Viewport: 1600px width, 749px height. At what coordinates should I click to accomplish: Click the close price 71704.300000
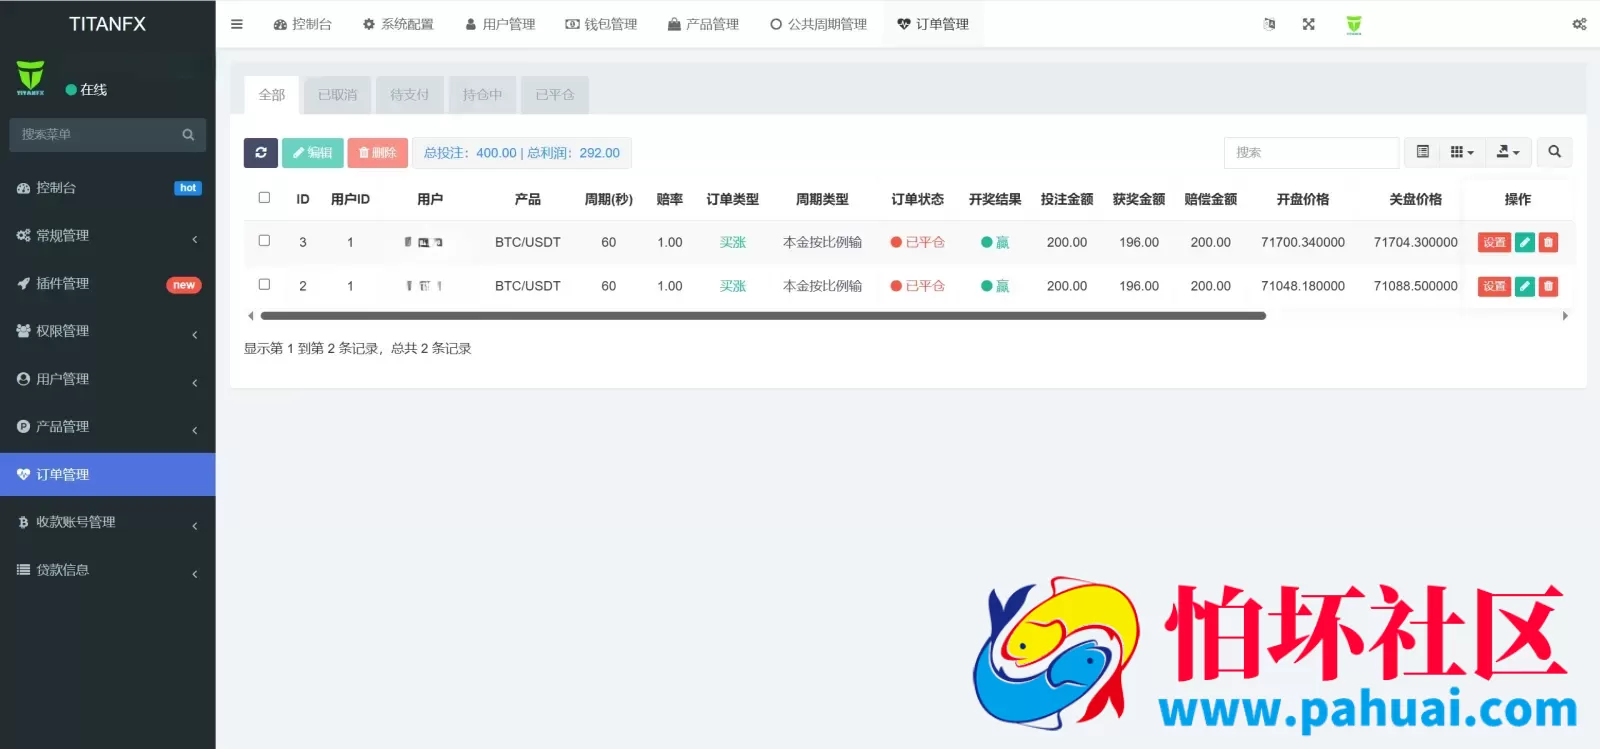[x=1415, y=242]
